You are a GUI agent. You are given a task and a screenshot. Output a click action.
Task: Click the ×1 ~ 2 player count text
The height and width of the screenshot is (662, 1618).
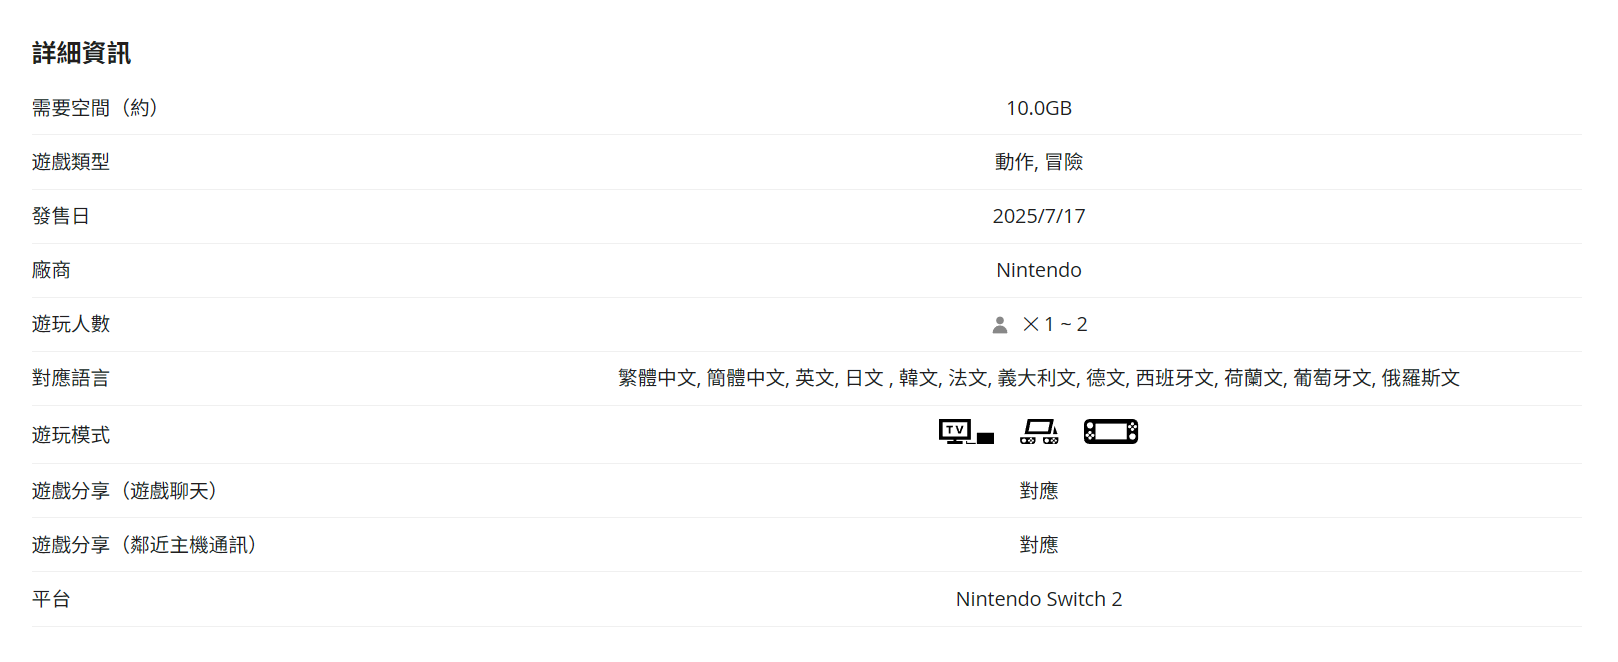[x=1055, y=324]
